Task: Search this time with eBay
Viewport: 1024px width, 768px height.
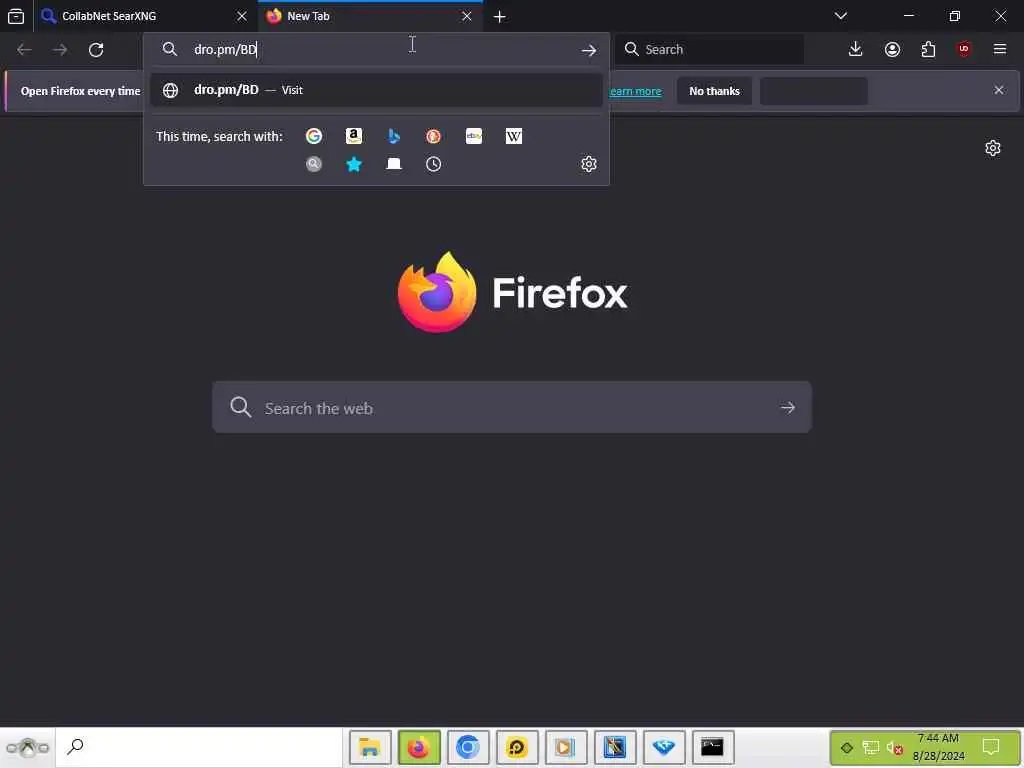Action: pyautogui.click(x=474, y=136)
